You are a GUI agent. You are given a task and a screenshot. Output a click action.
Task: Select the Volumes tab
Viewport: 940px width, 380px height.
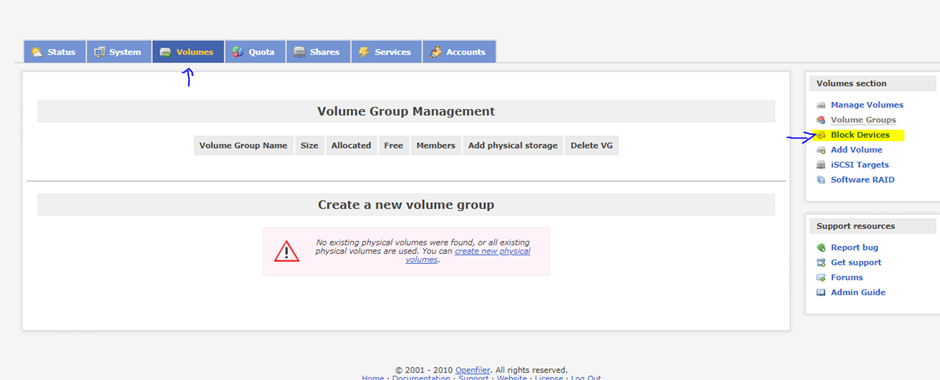188,52
